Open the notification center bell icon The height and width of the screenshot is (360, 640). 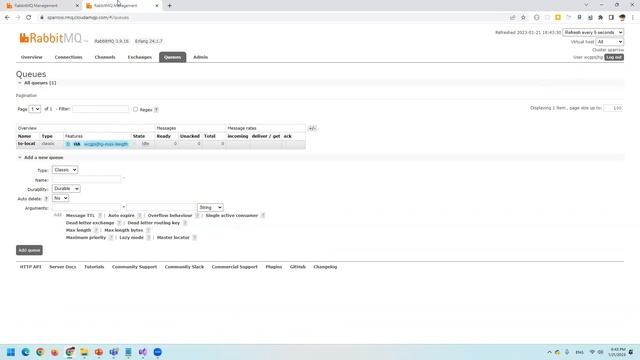pyautogui.click(x=631, y=352)
